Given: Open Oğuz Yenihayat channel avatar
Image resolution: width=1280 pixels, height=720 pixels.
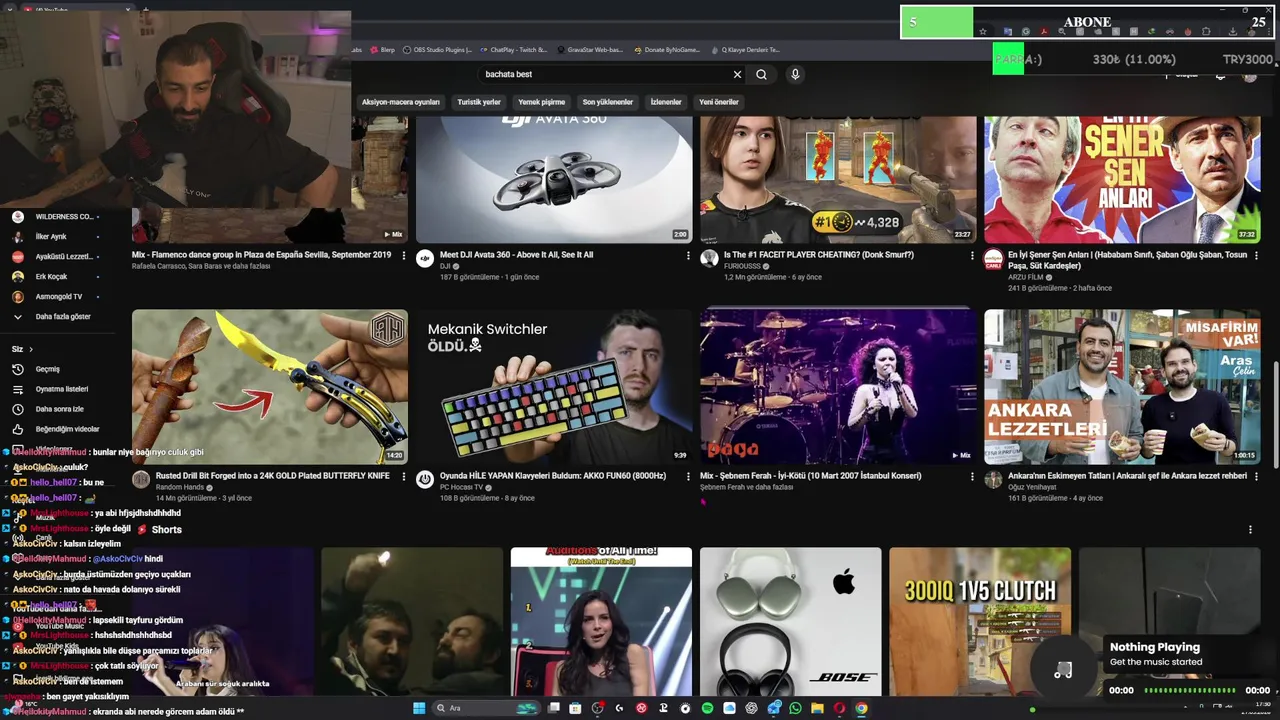Looking at the screenshot, I should [x=993, y=479].
